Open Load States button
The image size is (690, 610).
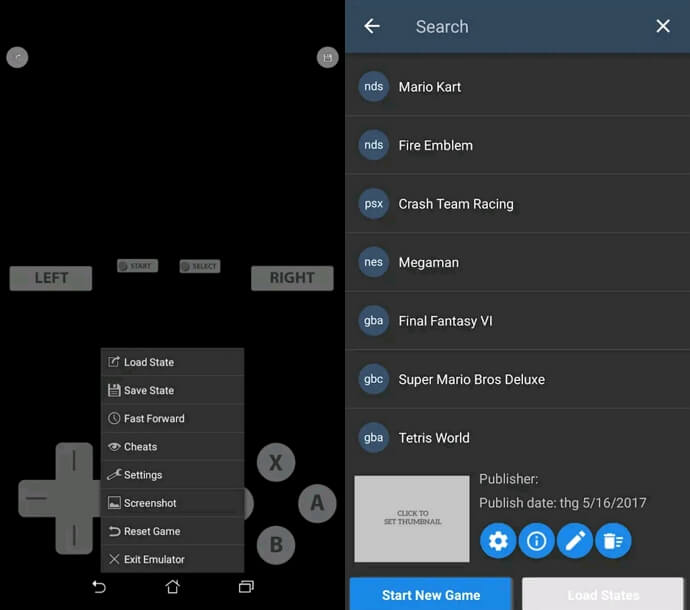click(603, 595)
